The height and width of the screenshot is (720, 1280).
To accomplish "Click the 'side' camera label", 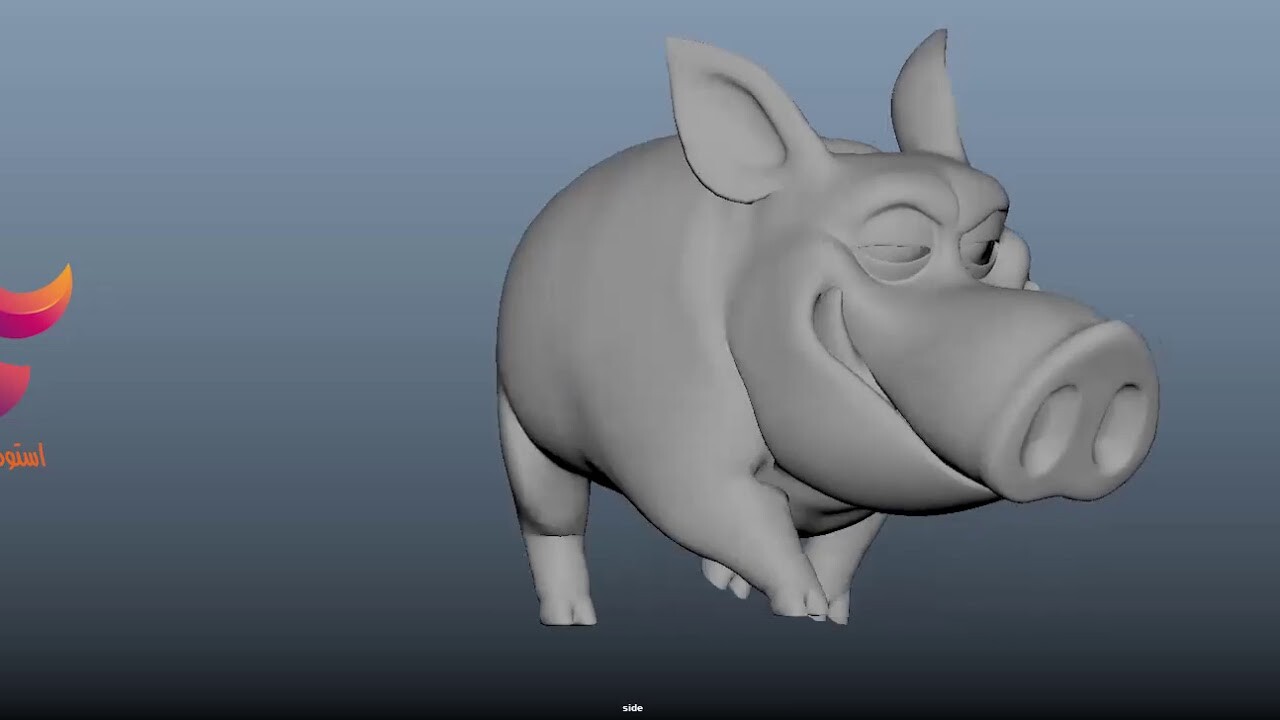I will (x=632, y=707).
